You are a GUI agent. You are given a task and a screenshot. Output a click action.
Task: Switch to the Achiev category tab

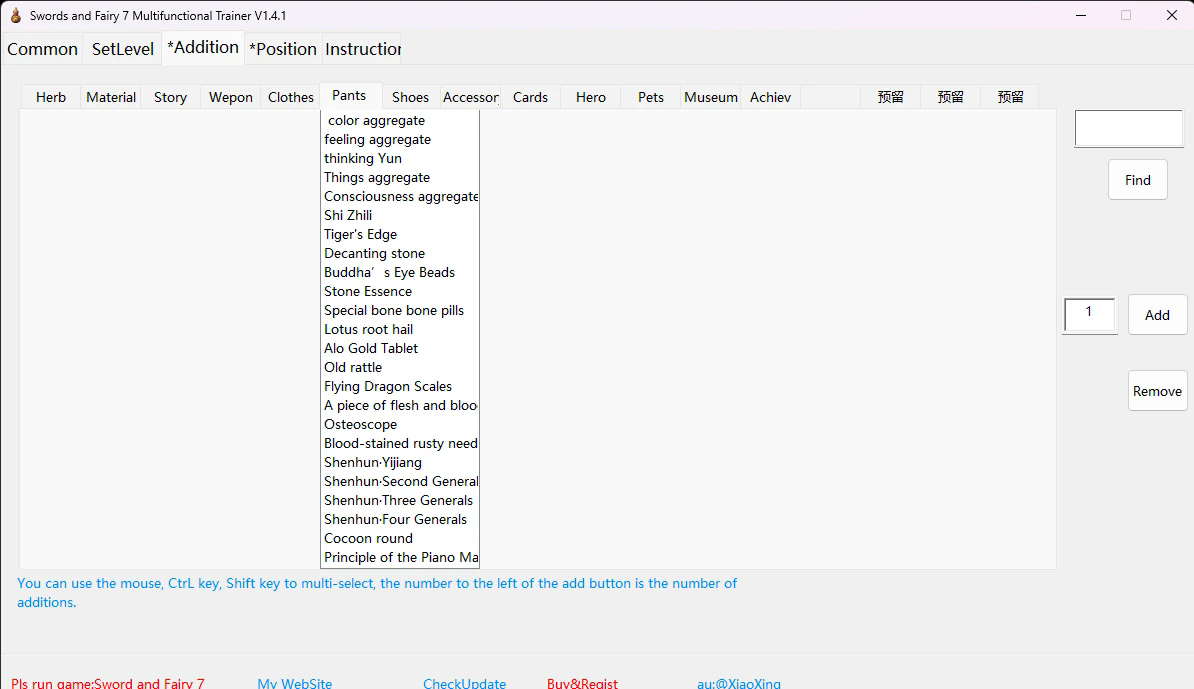[x=771, y=97]
